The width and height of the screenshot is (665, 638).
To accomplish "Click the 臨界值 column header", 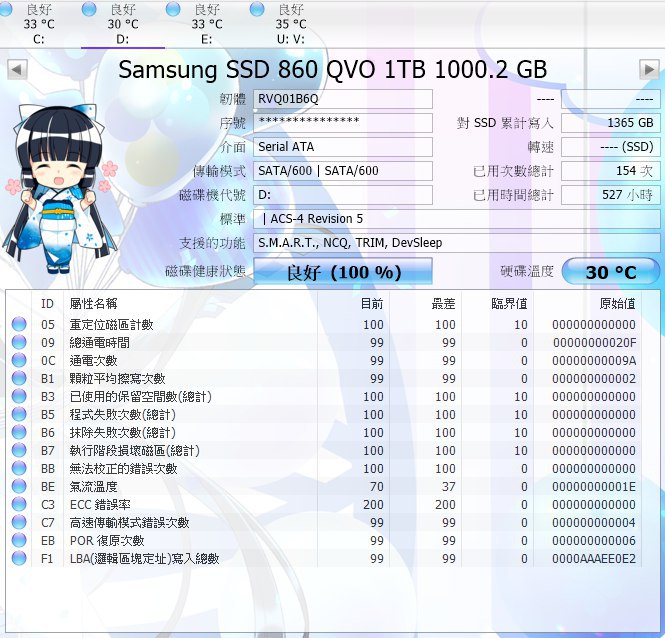I will point(497,304).
